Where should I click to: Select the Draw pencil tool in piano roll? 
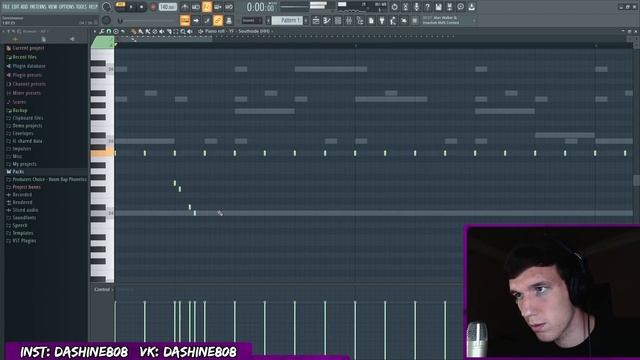134,31
